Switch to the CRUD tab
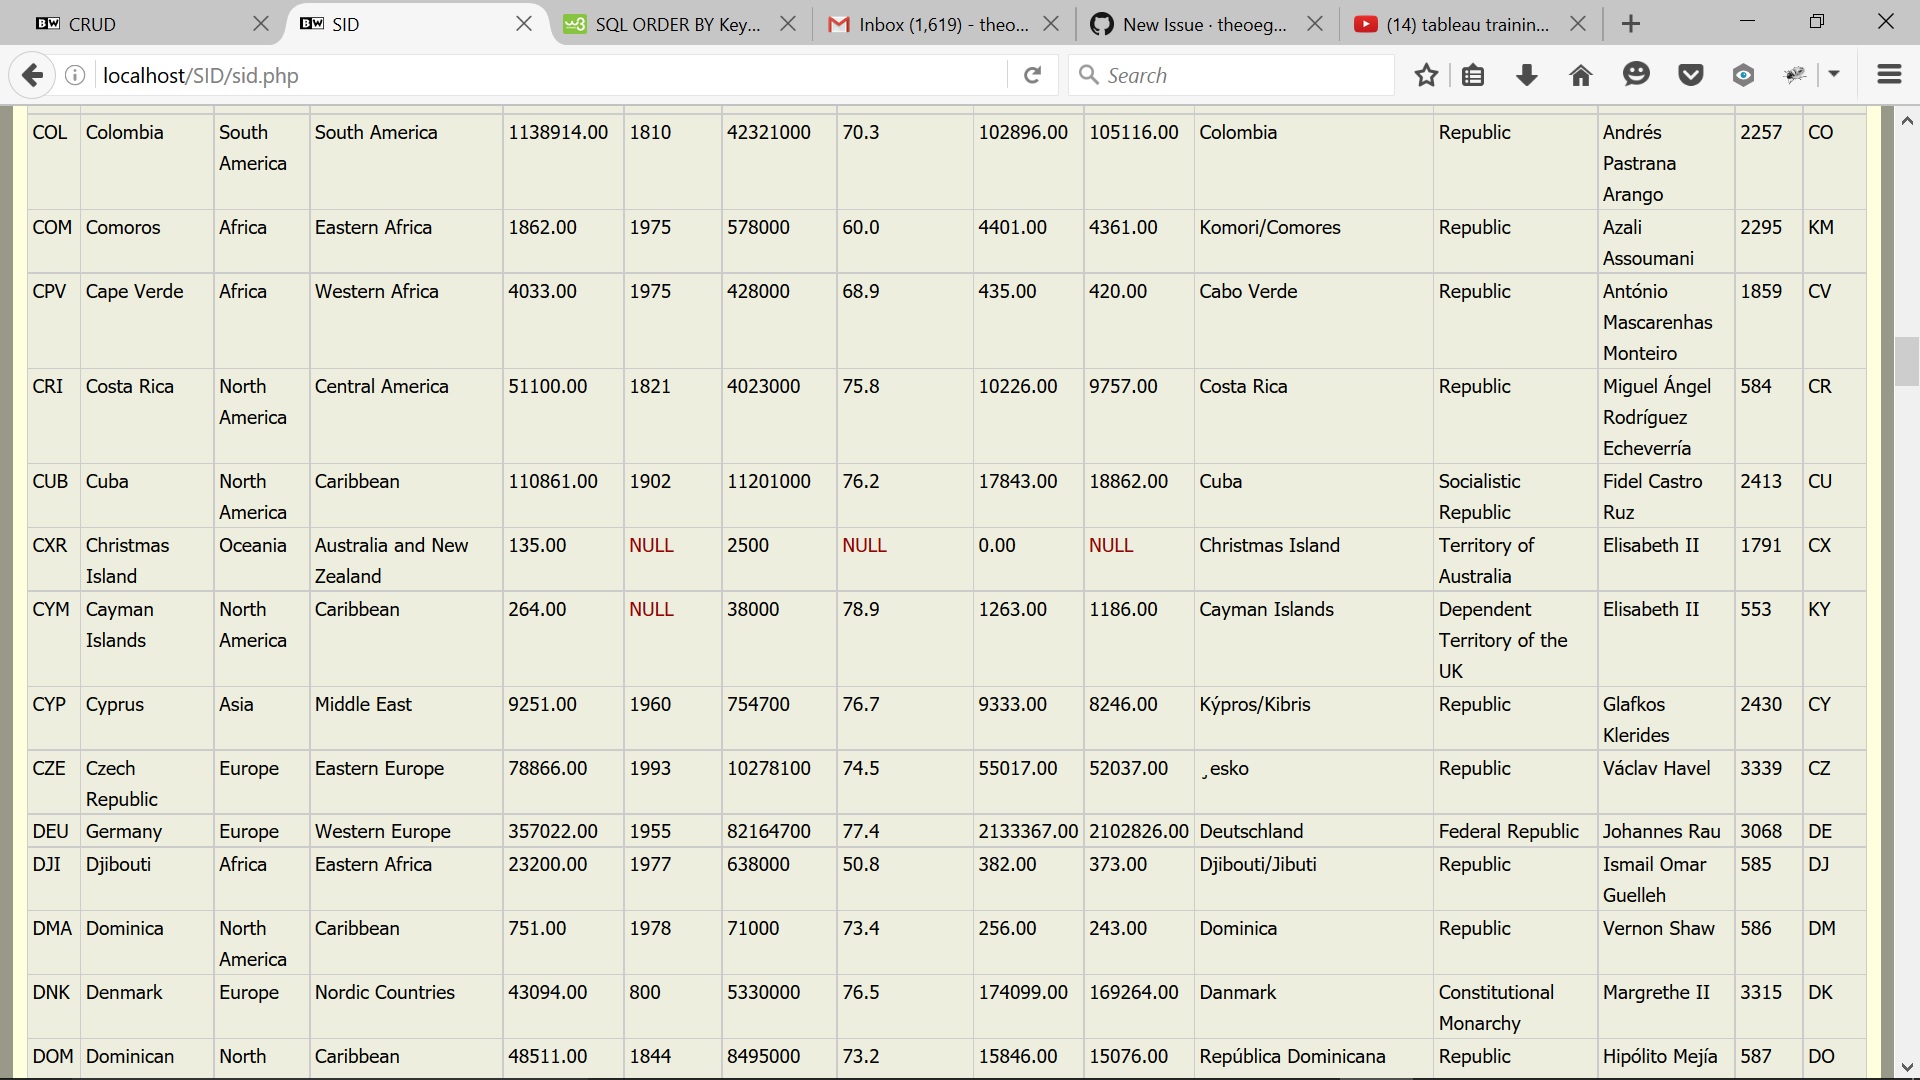This screenshot has width=1920, height=1080. point(140,24)
